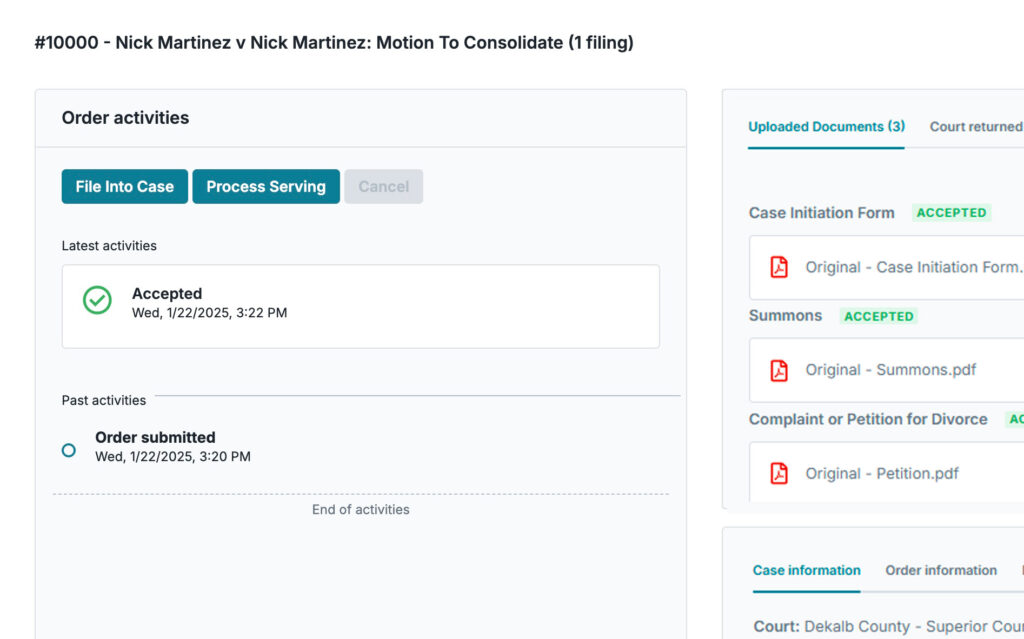The image size is (1024, 639).
Task: Click the Complaint or Petition for Divorce heading
Action: (868, 419)
